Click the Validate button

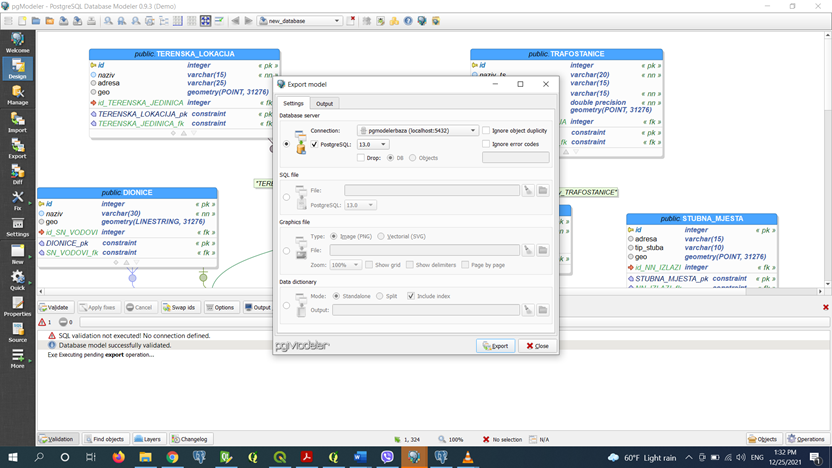coord(55,307)
